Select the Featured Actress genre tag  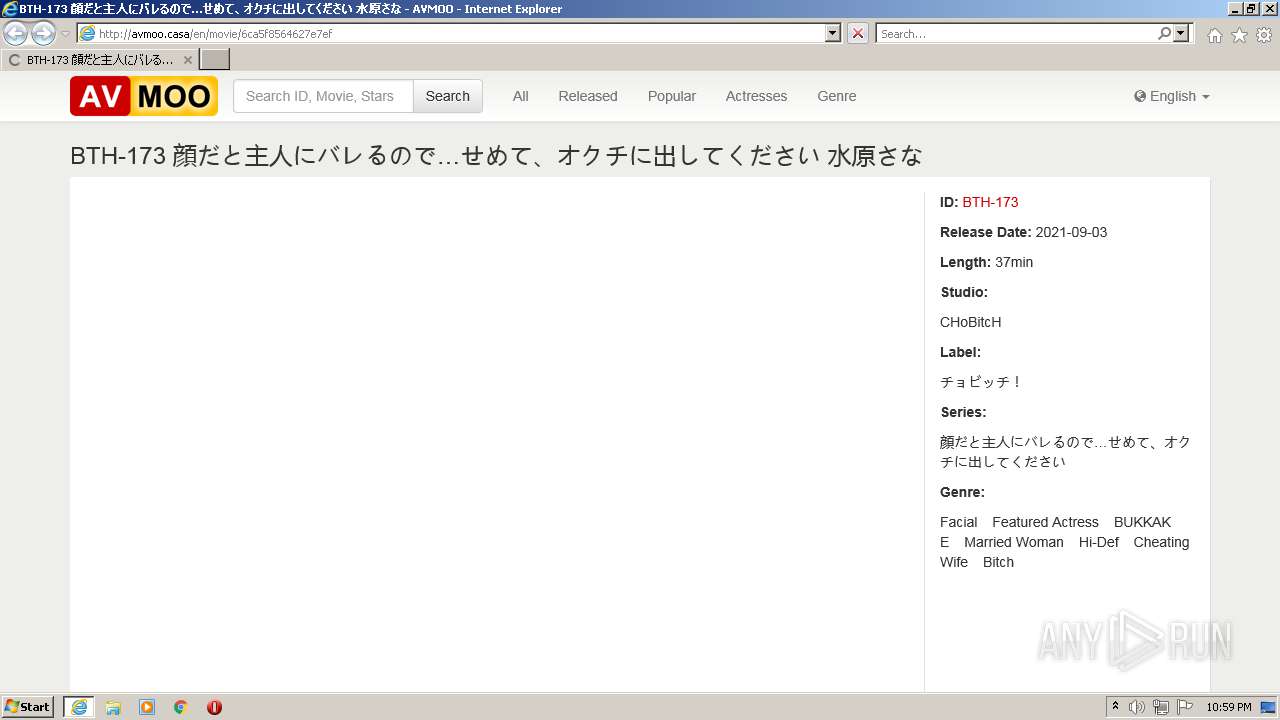(1045, 522)
